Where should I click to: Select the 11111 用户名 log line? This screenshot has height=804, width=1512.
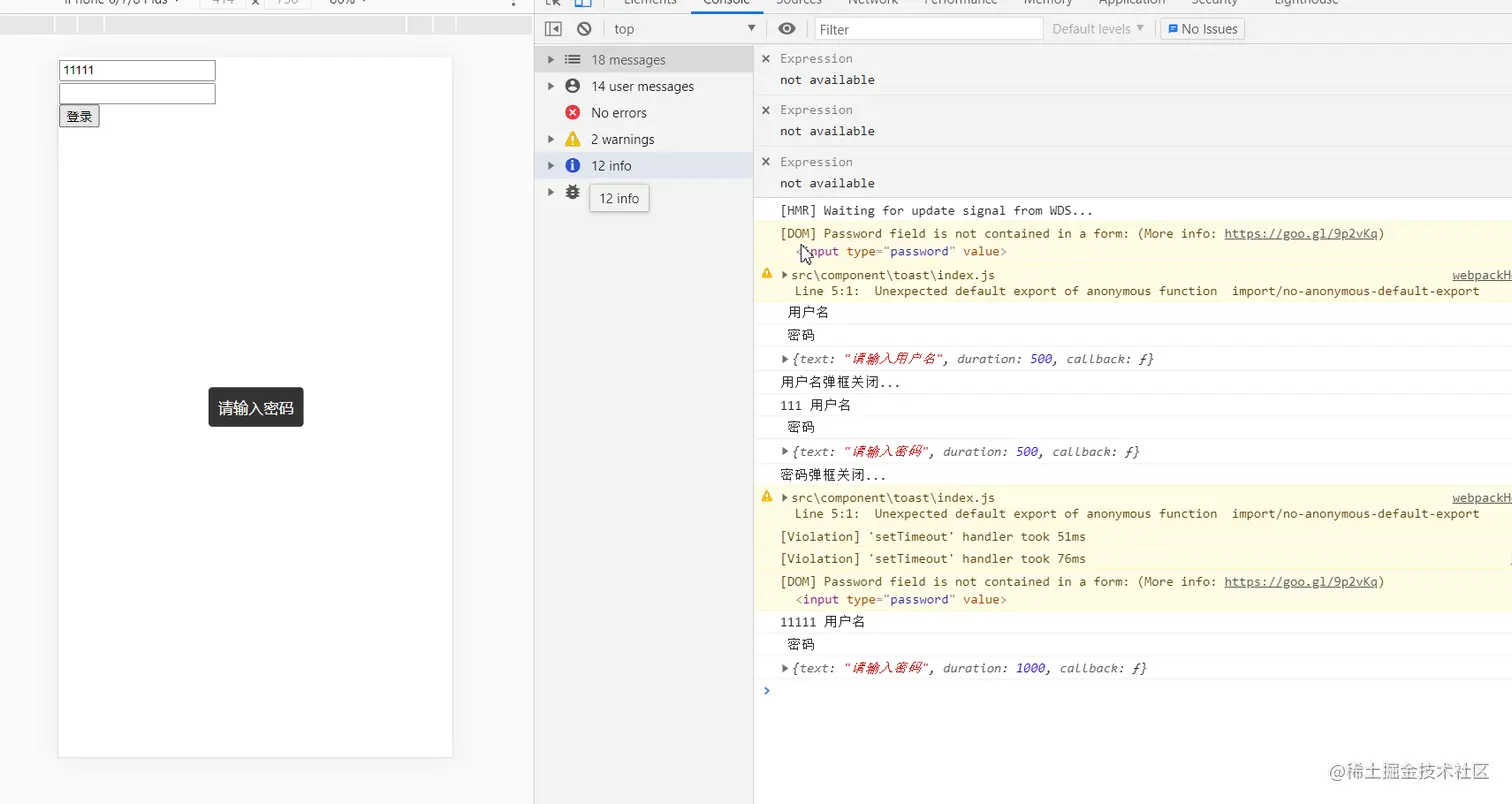tap(822, 622)
